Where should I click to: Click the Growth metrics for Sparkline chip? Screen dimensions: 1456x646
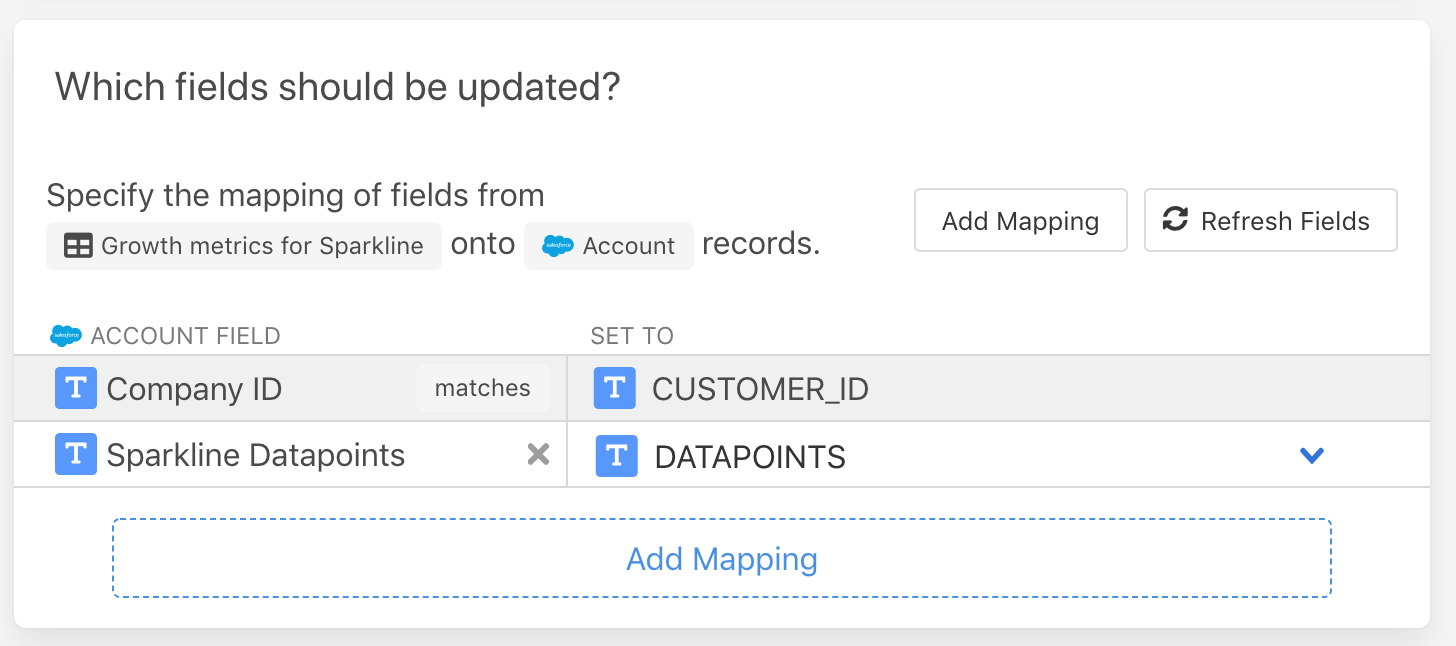(x=243, y=246)
